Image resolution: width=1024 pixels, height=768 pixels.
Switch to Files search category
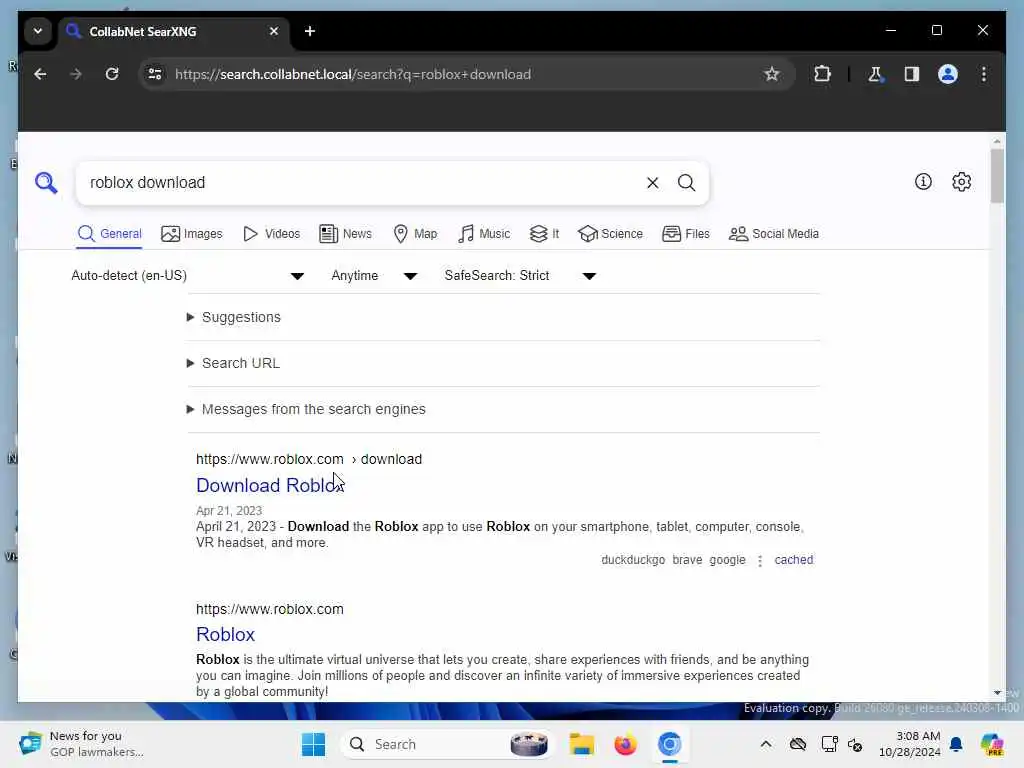686,234
